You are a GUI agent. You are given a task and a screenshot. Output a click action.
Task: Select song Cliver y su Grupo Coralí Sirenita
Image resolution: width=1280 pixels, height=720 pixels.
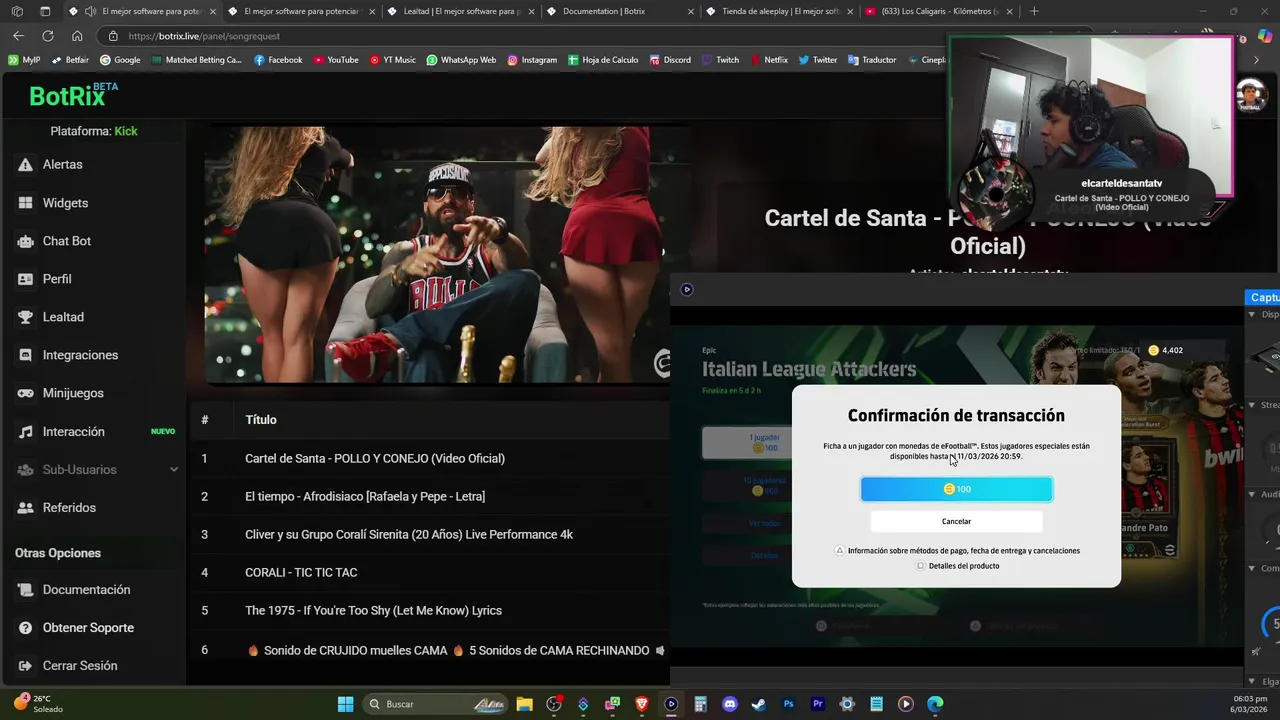(x=430, y=534)
